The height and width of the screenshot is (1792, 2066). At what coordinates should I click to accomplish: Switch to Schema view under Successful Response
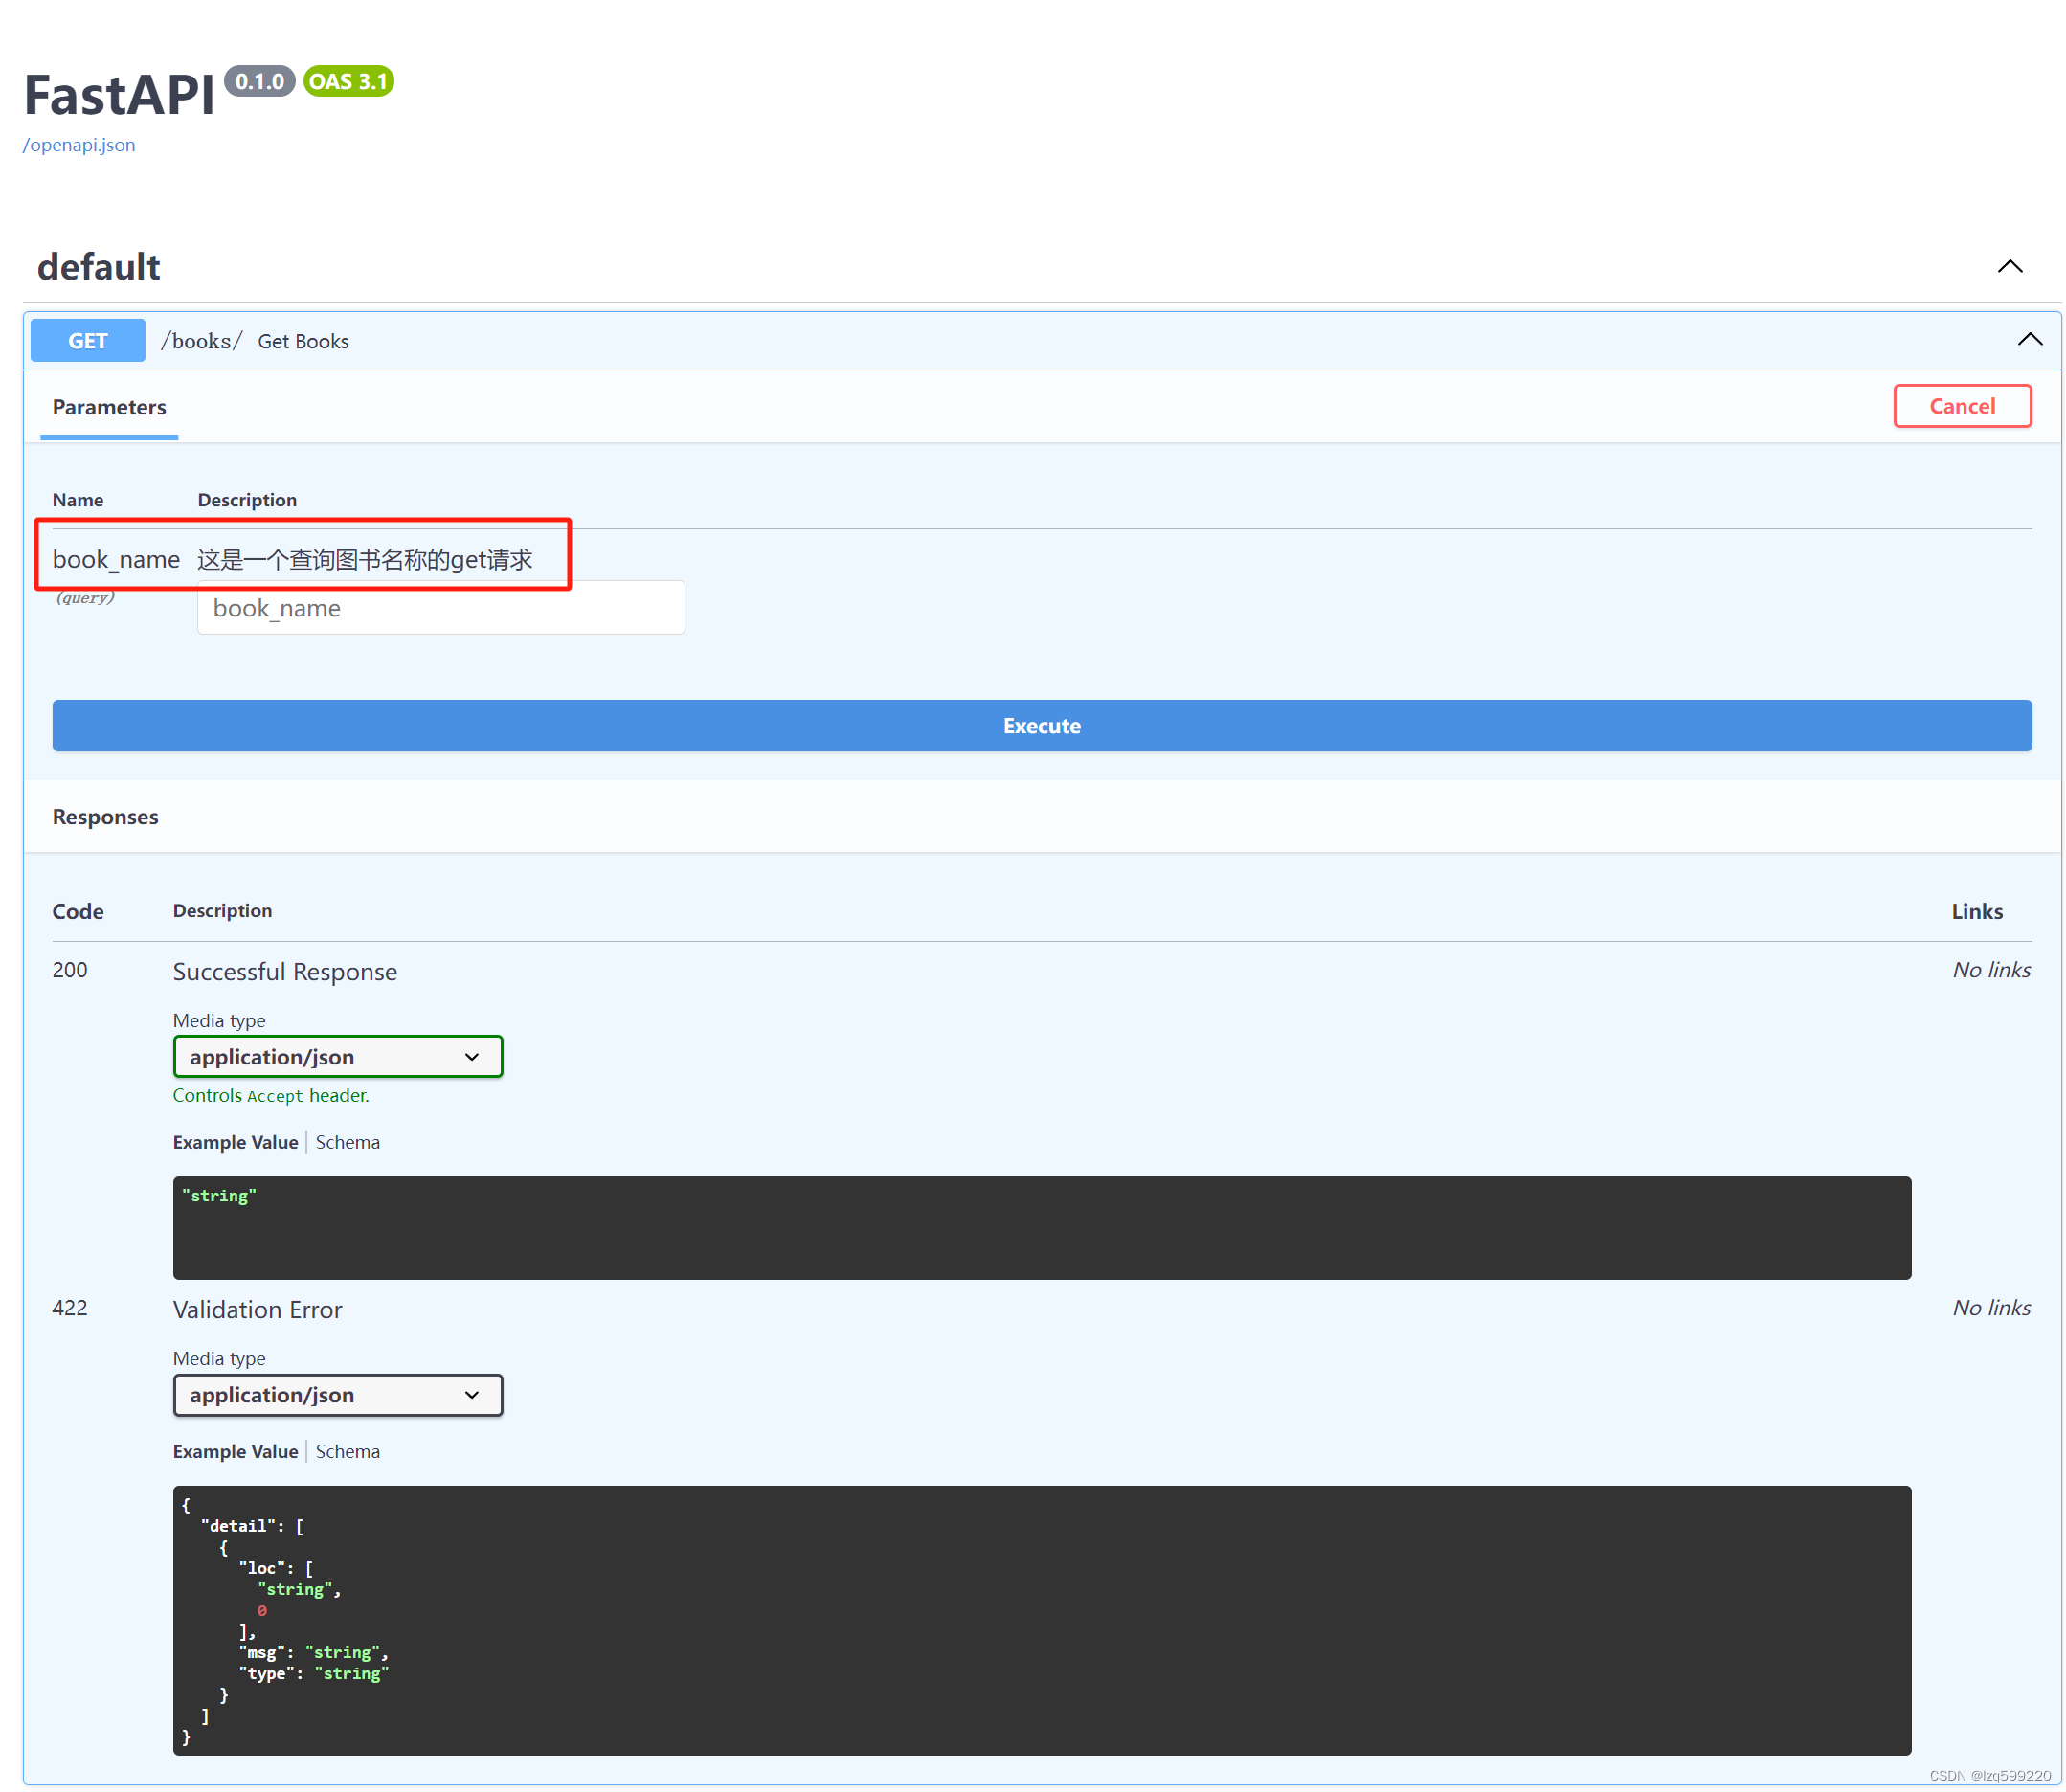pos(347,1141)
